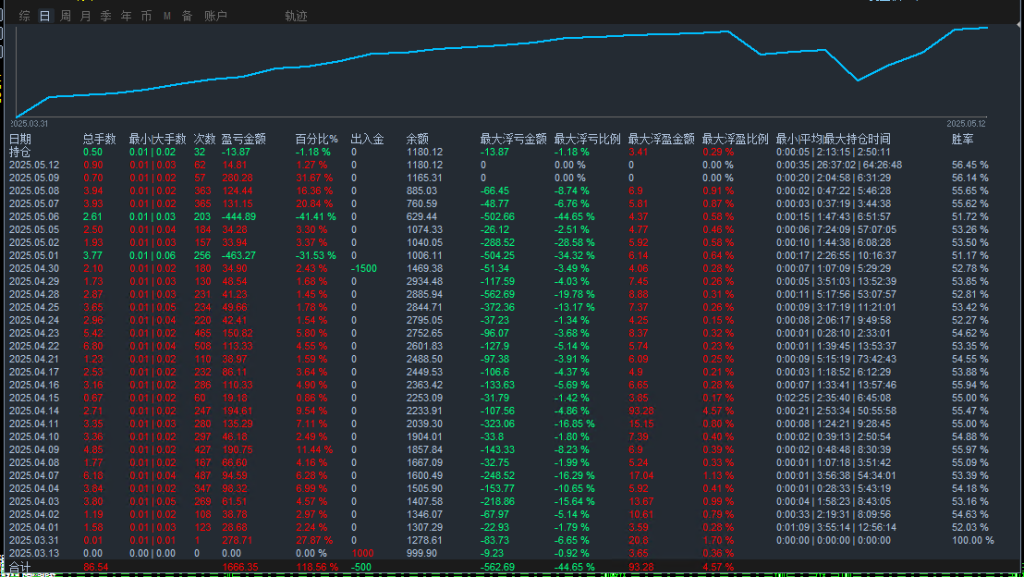Select the M view icon
Image resolution: width=1024 pixels, height=577 pixels.
(168, 14)
